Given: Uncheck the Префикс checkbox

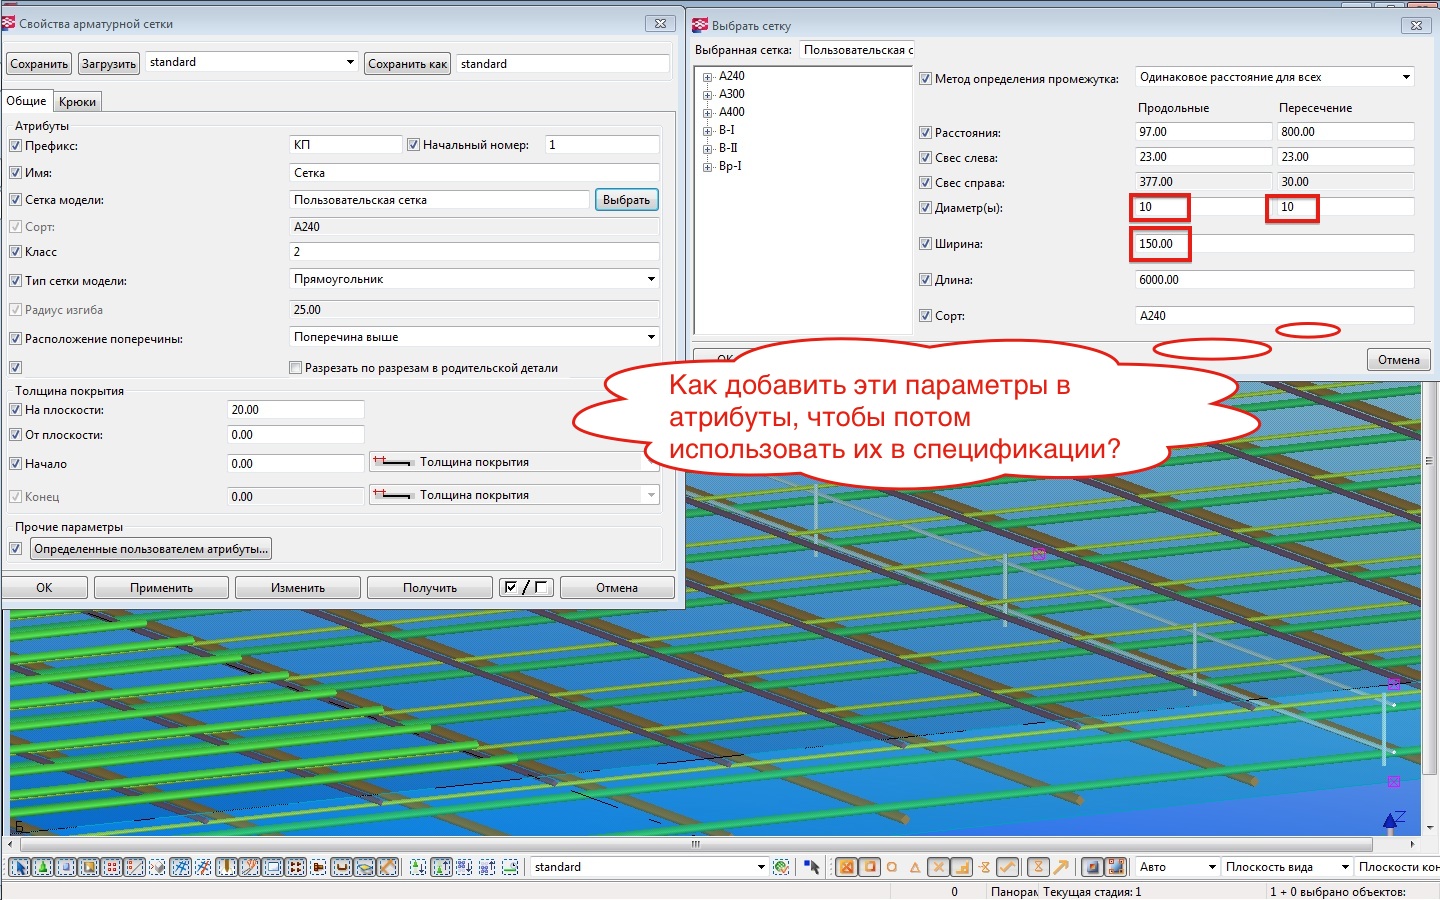Looking at the screenshot, I should pos(15,146).
